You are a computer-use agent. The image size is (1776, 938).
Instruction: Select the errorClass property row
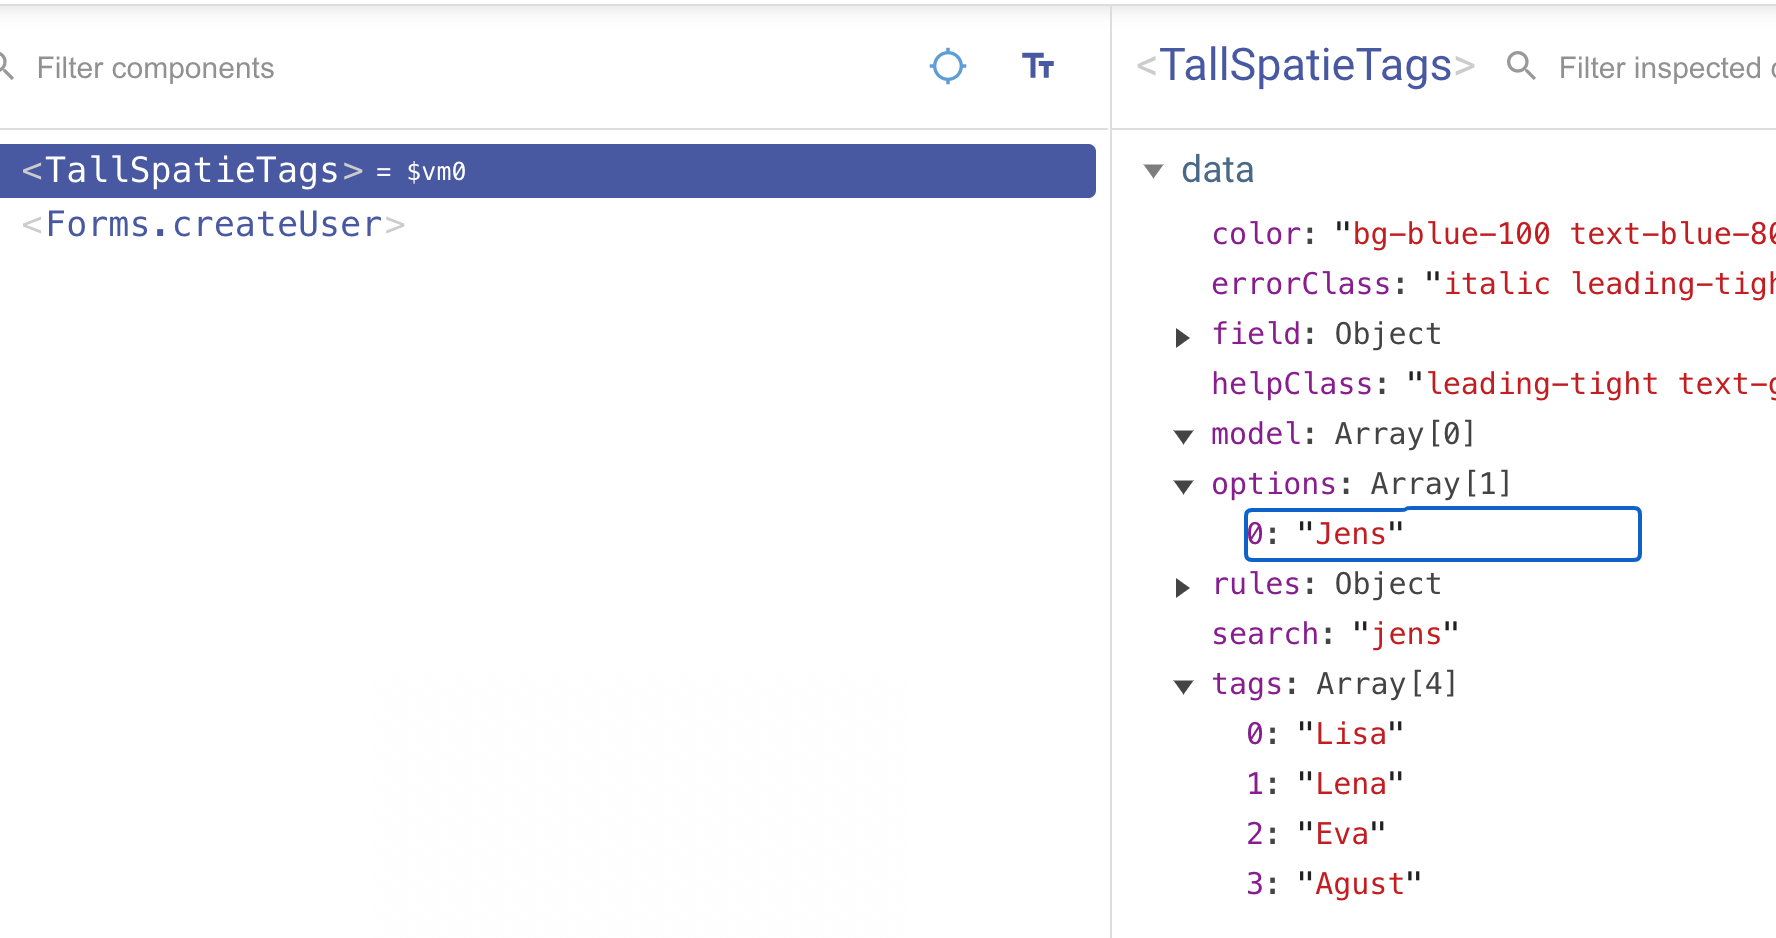[1493, 284]
